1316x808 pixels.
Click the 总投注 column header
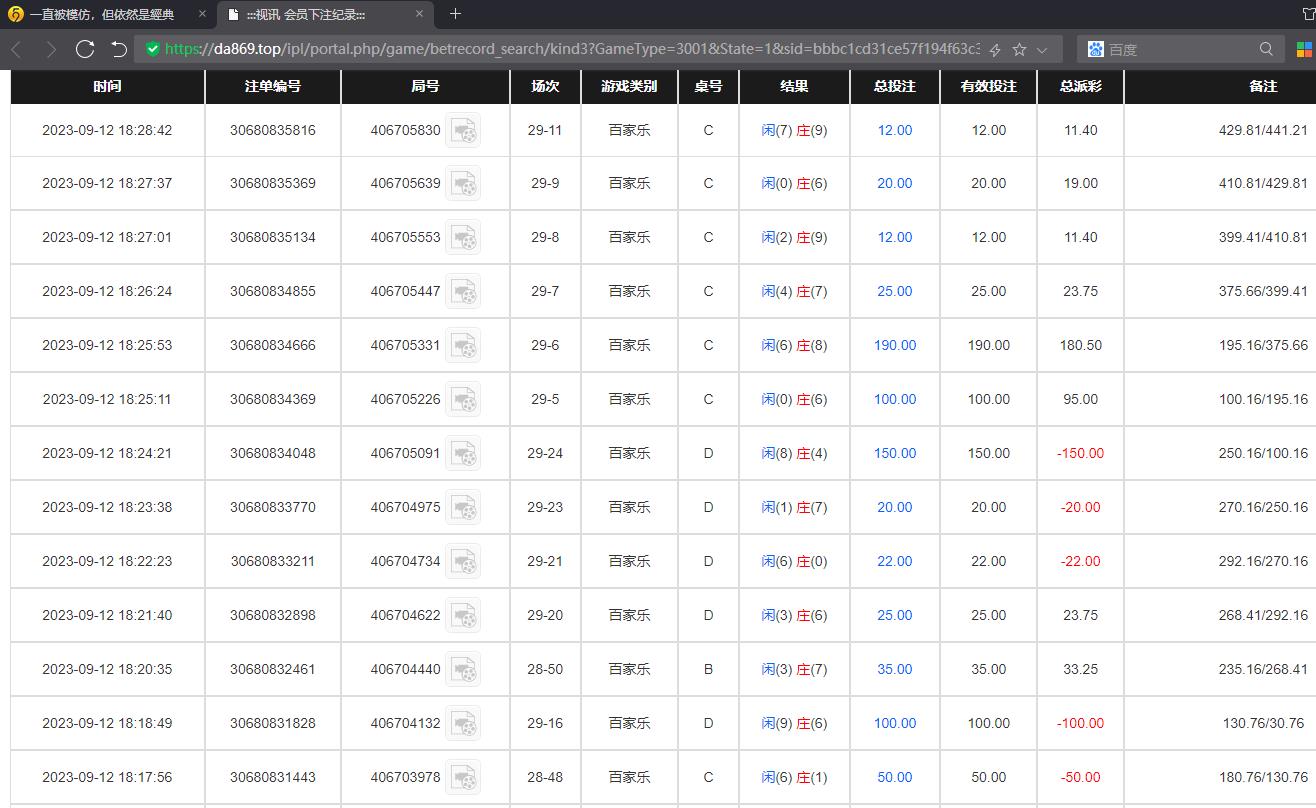point(895,86)
